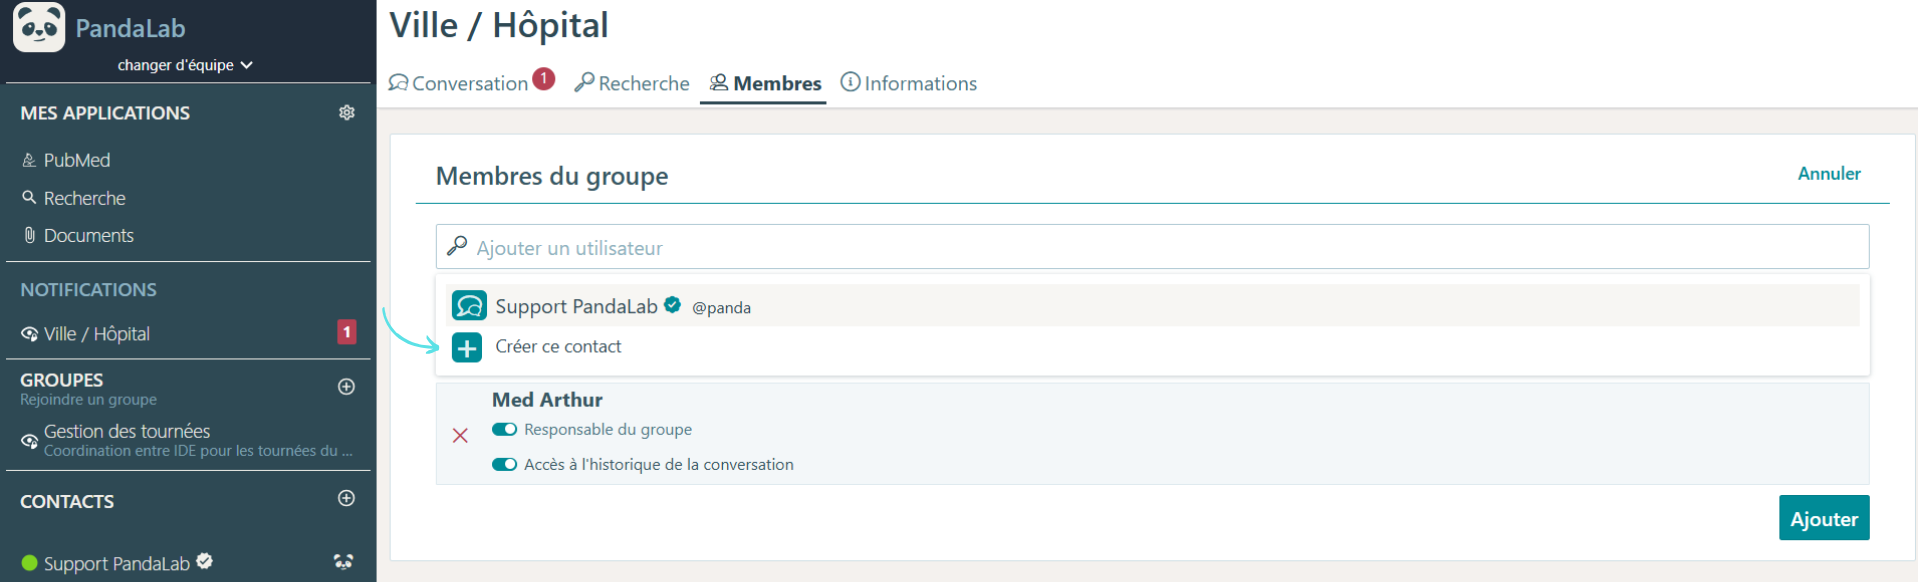Switch to the Informations tab

click(x=909, y=83)
